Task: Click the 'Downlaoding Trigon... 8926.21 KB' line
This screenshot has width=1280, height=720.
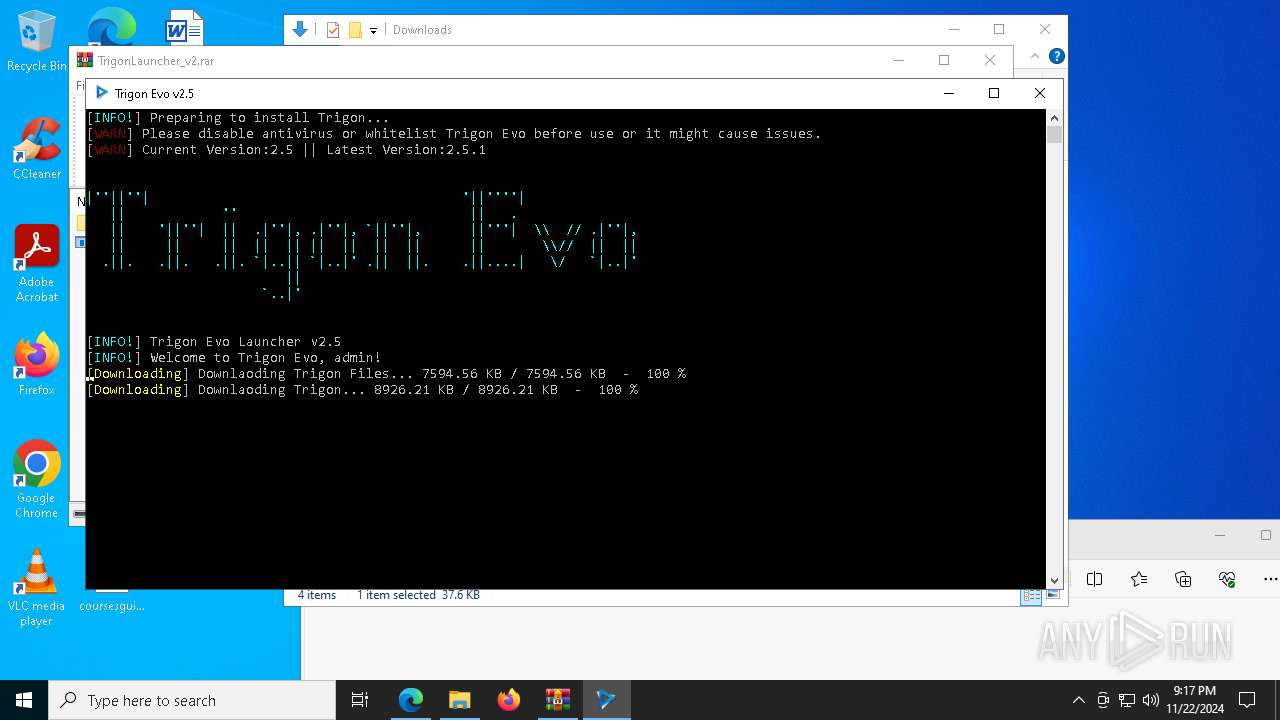Action: [362, 390]
